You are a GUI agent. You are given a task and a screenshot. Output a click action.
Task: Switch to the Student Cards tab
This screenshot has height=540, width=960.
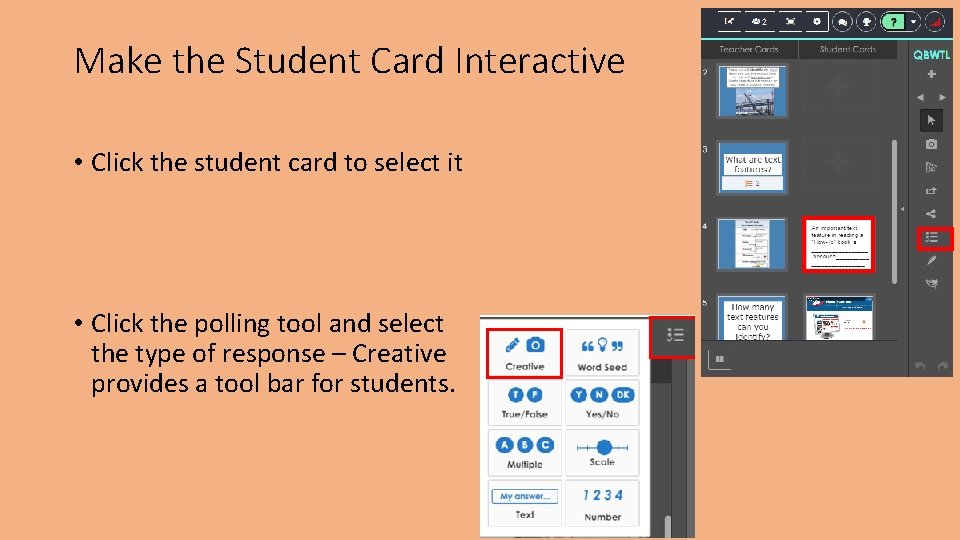pos(848,49)
